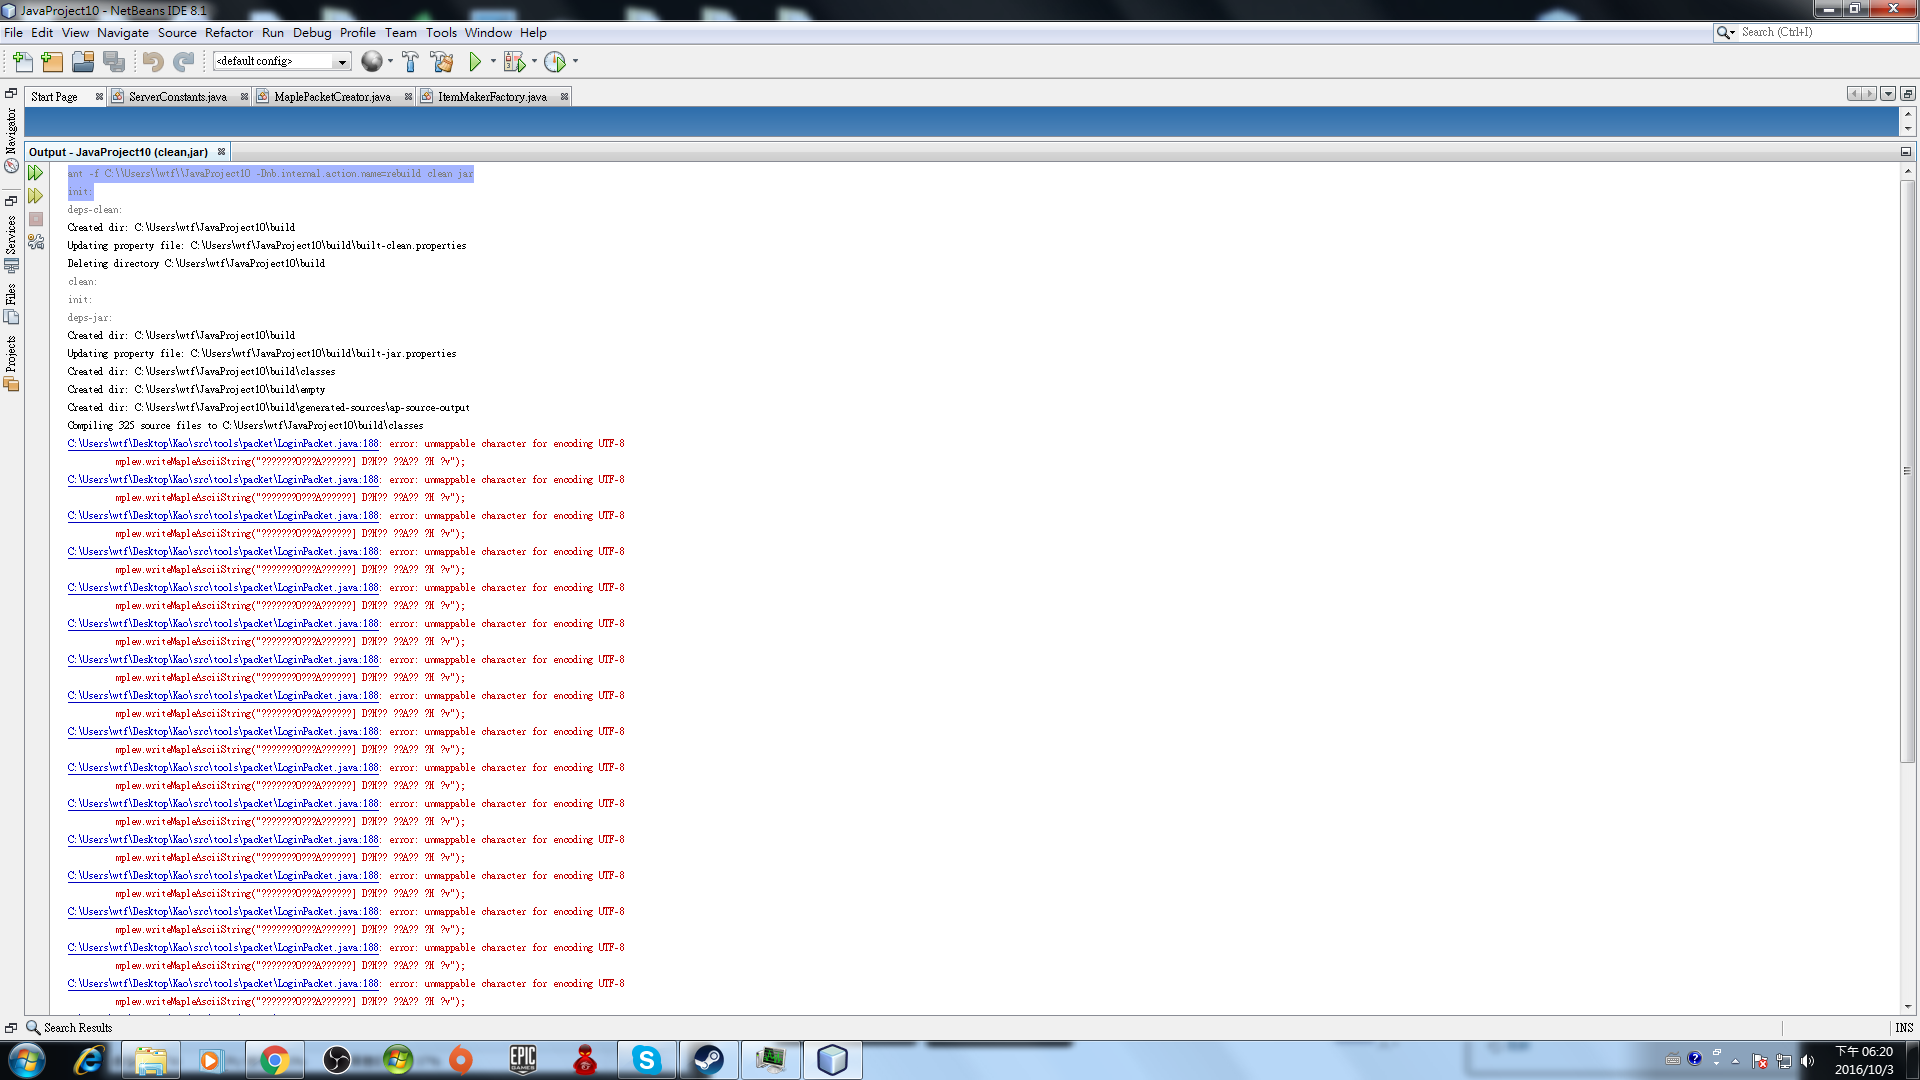Image resolution: width=1920 pixels, height=1080 pixels.
Task: Expand the Run Project dropdown arrow
Action: click(x=493, y=62)
